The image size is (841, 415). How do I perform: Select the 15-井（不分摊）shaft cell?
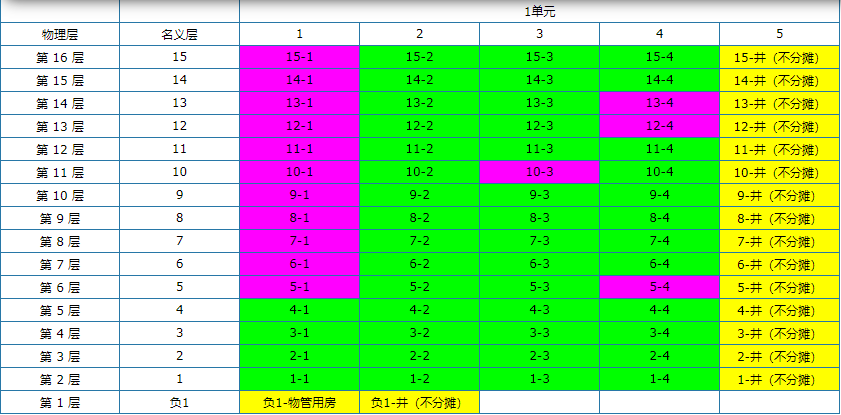click(x=779, y=57)
